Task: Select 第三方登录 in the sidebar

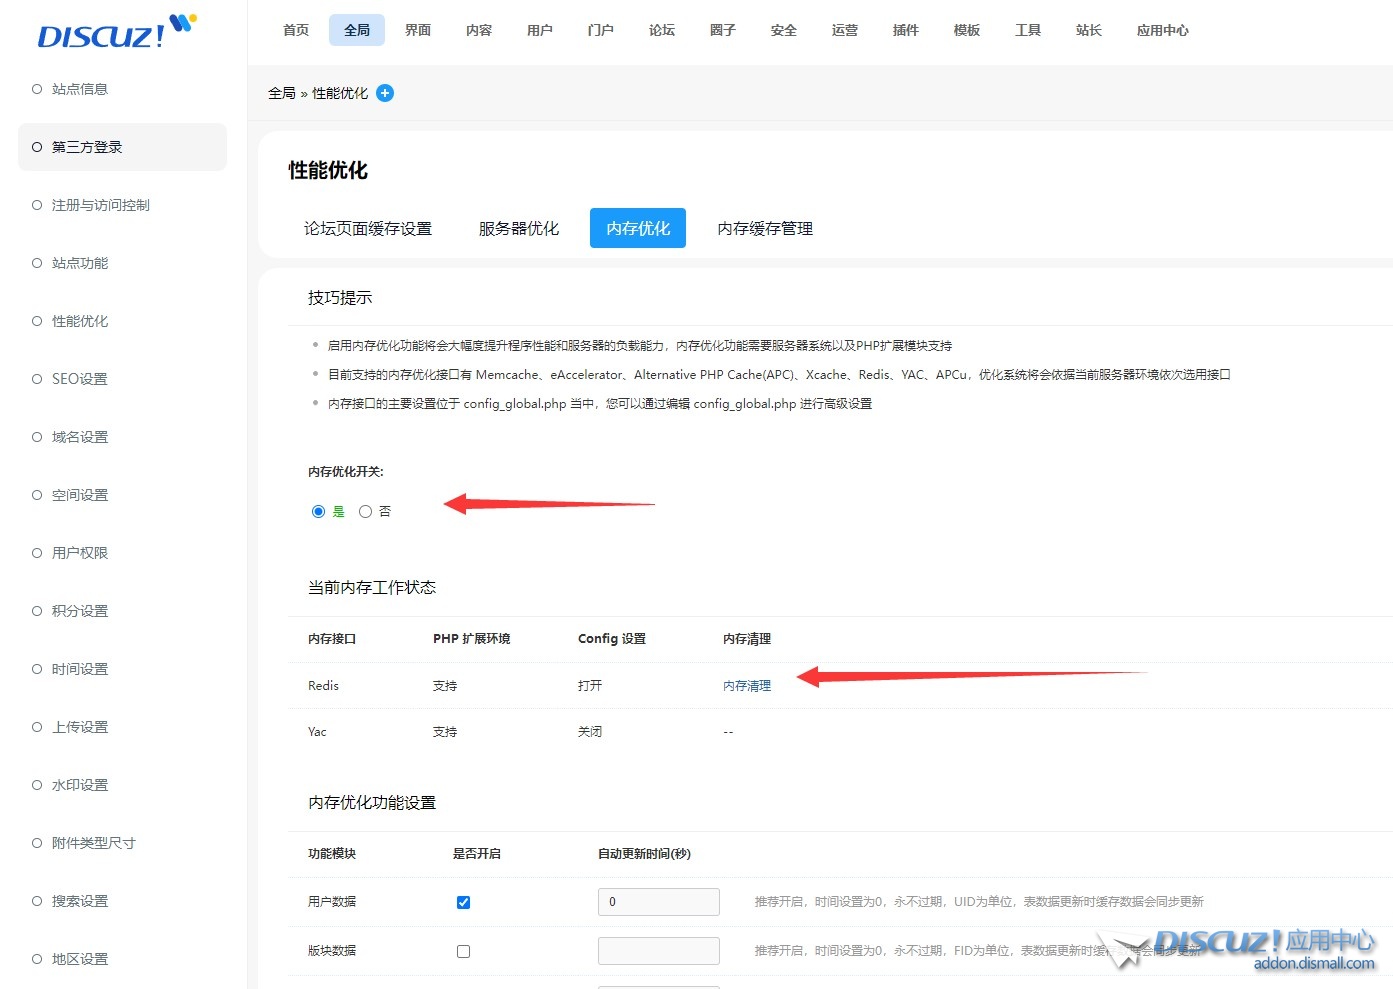Action: click(x=87, y=147)
